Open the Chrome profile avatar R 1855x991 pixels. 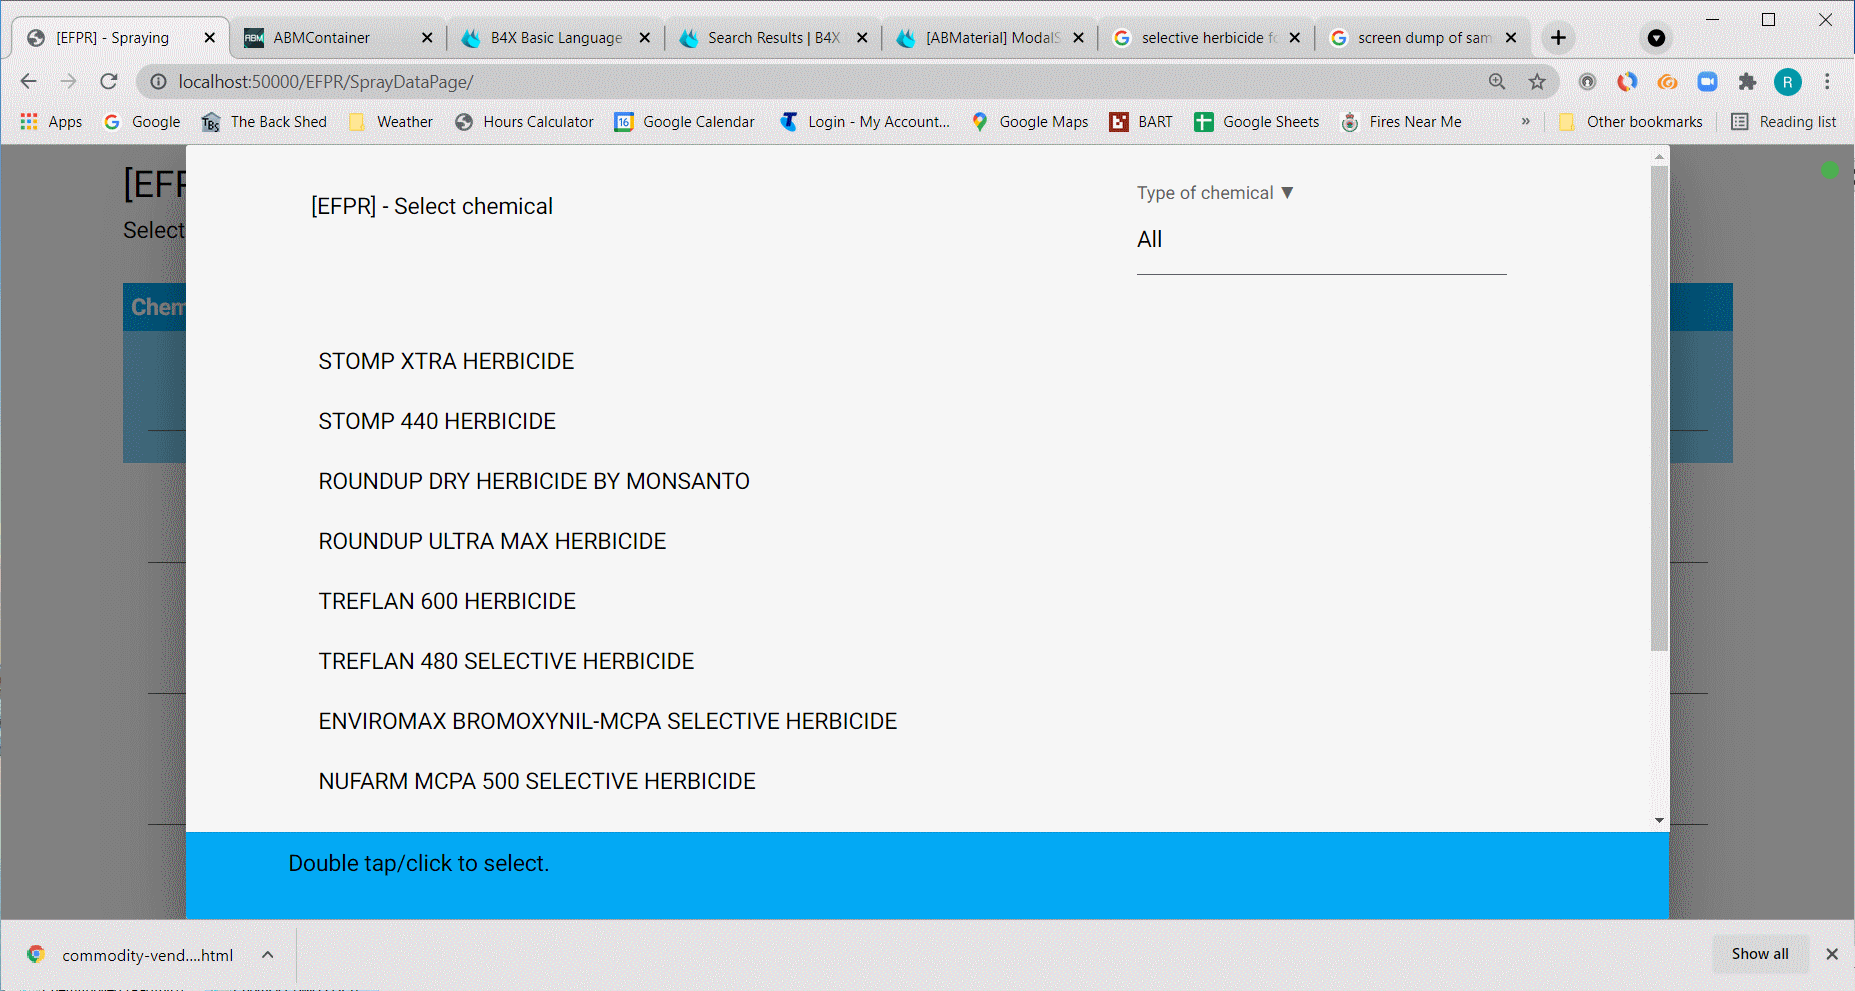click(1788, 81)
